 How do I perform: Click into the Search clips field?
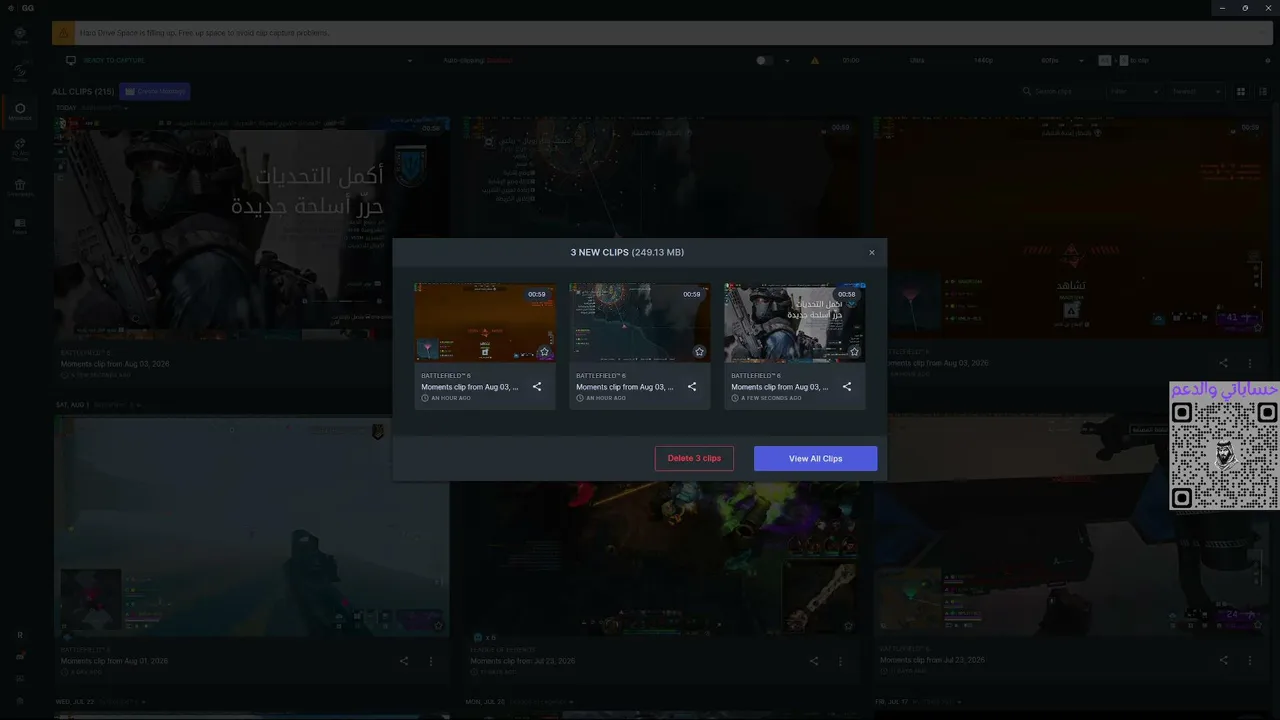coord(1060,92)
